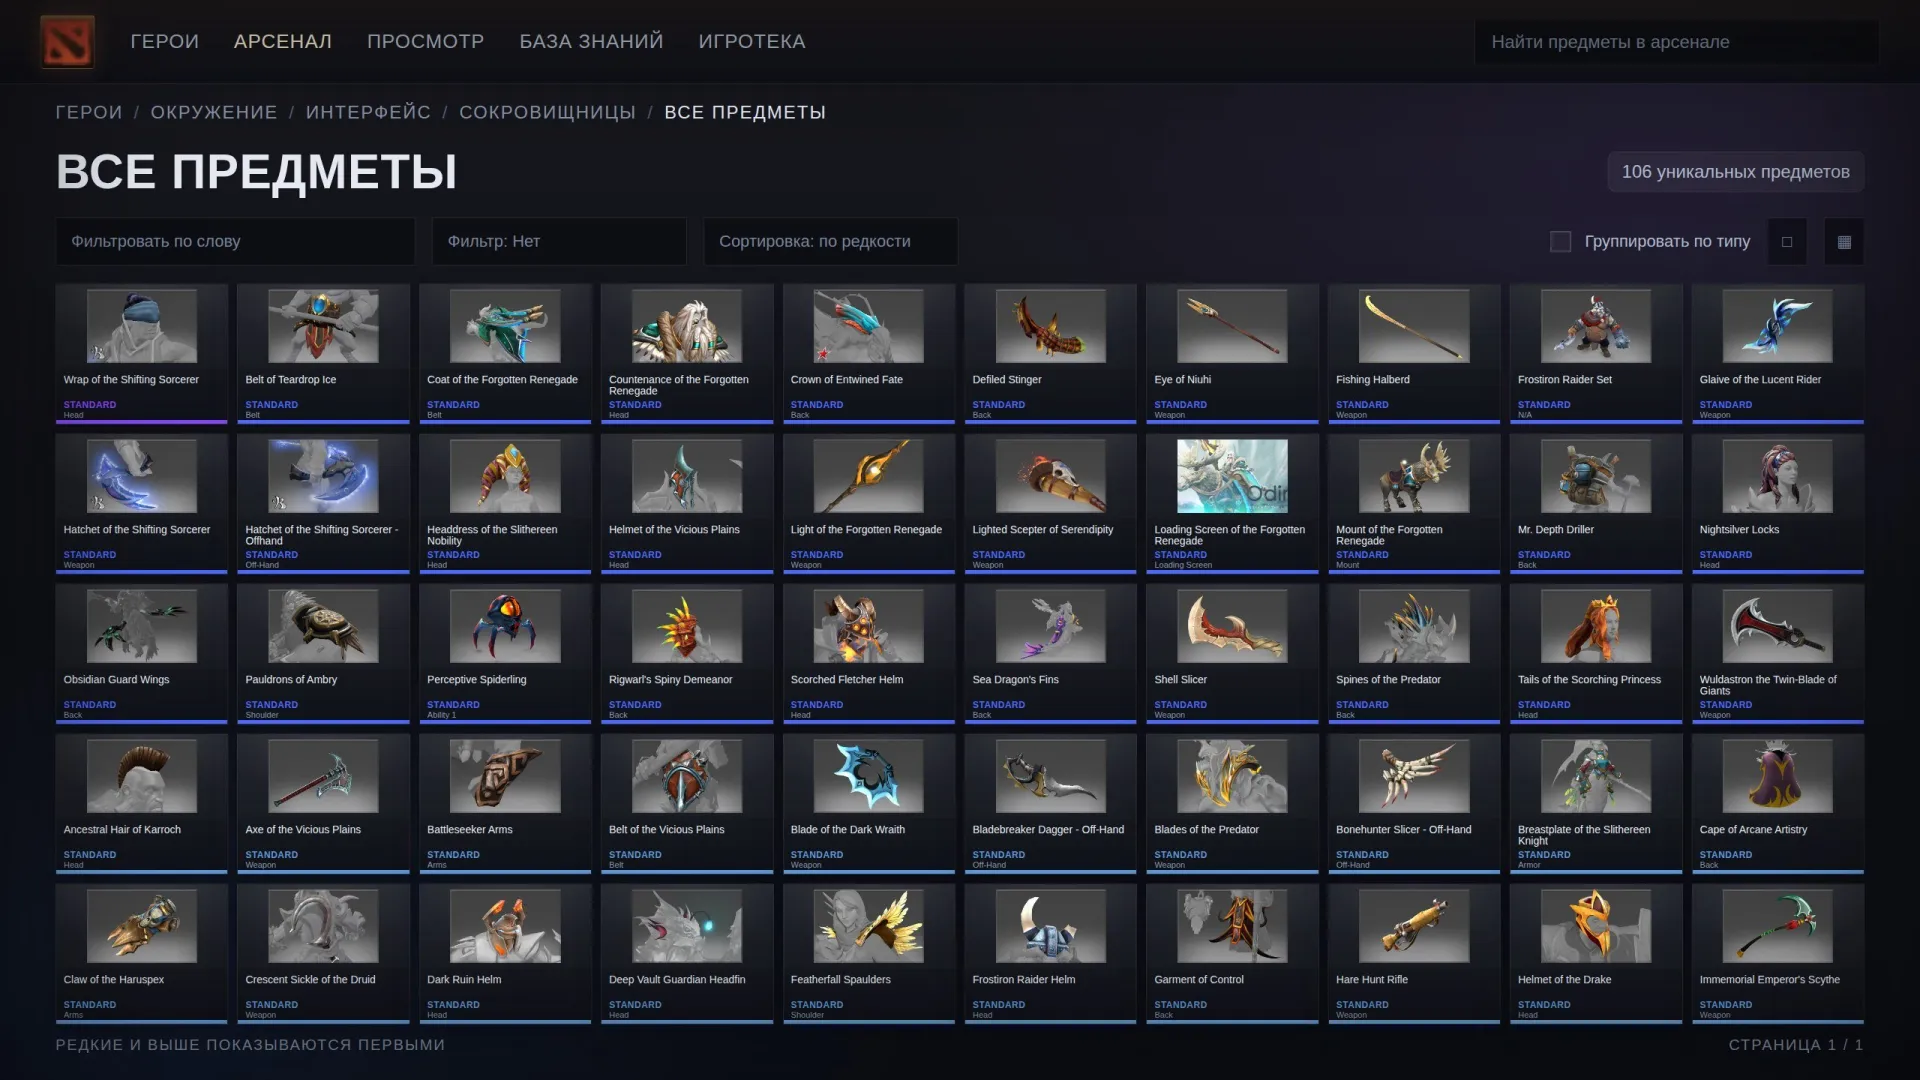The height and width of the screenshot is (1080, 1920).
Task: Select the Fishing Halberd item
Action: pos(1414,354)
